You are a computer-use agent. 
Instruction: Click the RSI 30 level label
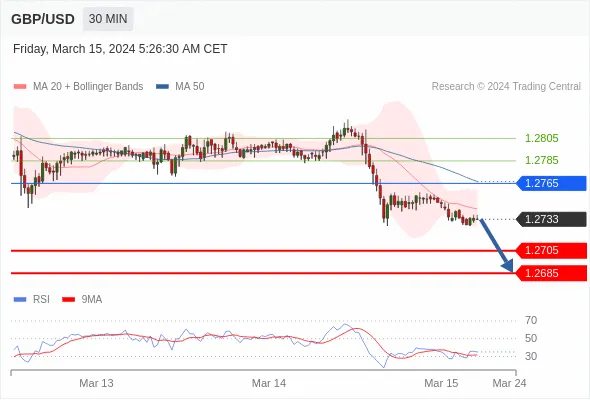point(531,356)
